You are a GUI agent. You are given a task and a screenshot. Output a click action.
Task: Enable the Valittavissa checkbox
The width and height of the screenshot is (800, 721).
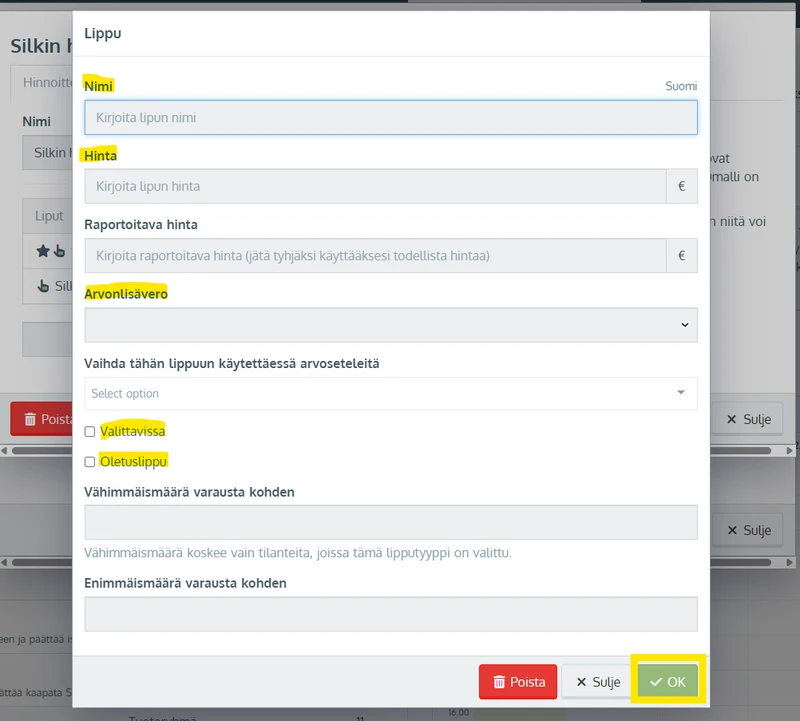90,432
